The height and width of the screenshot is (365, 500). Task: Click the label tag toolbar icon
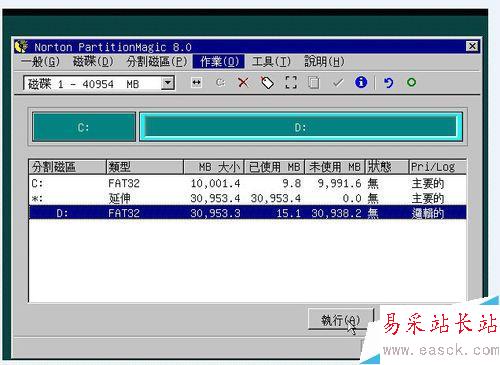coord(267,83)
